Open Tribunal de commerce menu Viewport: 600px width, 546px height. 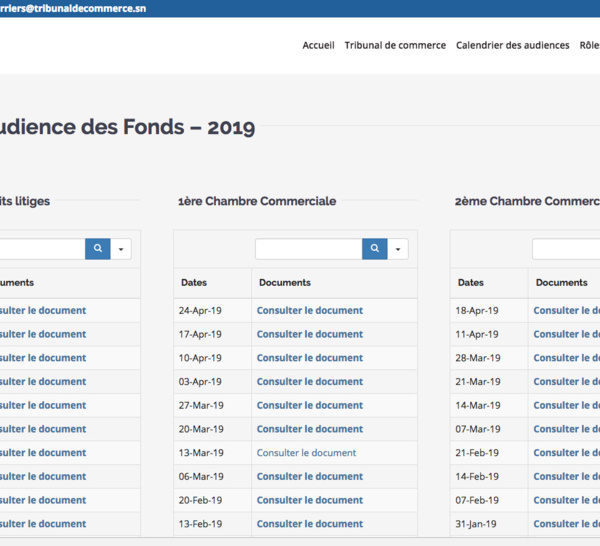pyautogui.click(x=395, y=45)
